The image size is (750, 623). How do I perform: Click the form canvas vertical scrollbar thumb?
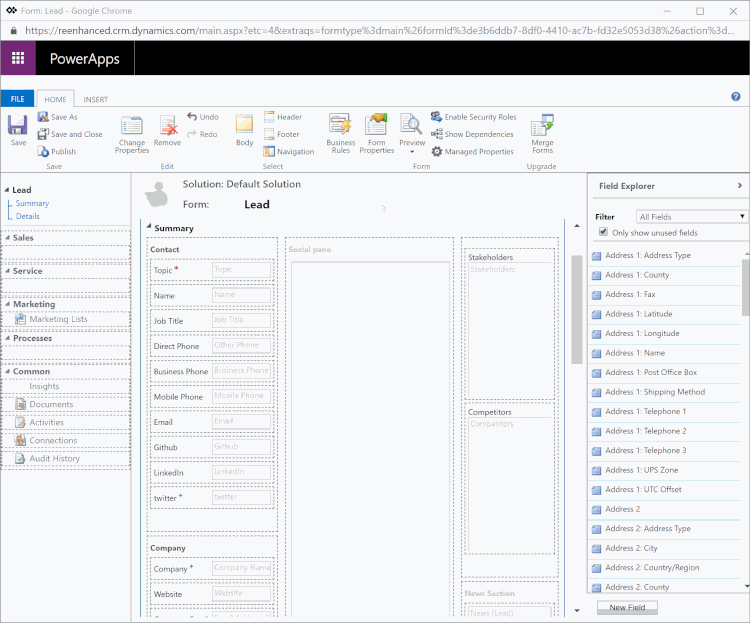pos(576,309)
